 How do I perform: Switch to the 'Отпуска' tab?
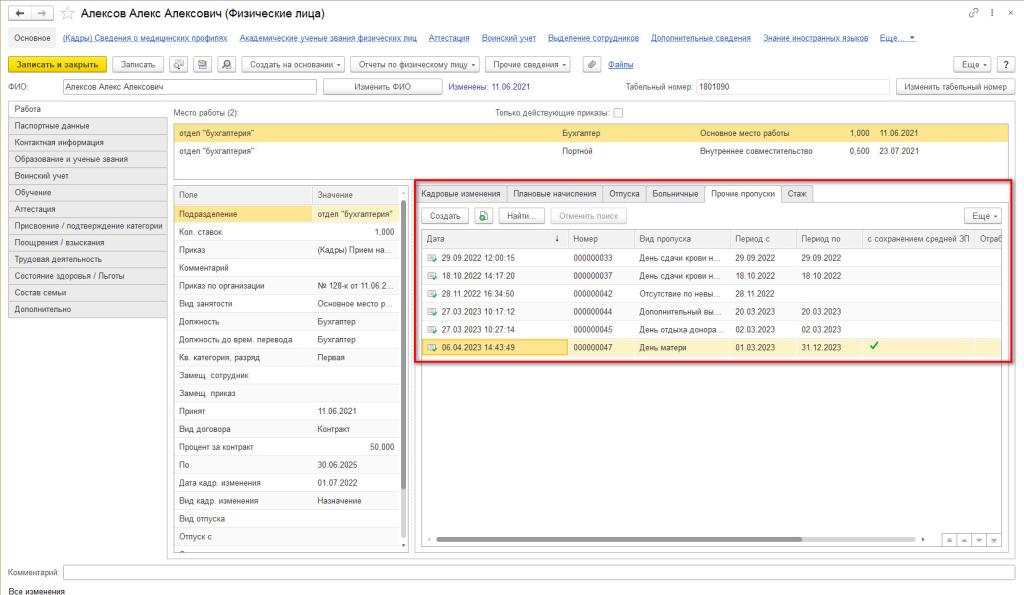(x=624, y=194)
